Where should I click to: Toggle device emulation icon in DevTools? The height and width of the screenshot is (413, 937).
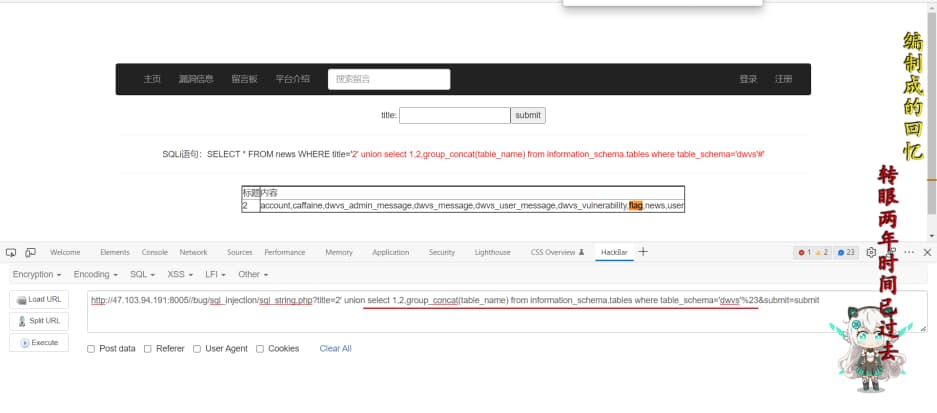(x=30, y=252)
